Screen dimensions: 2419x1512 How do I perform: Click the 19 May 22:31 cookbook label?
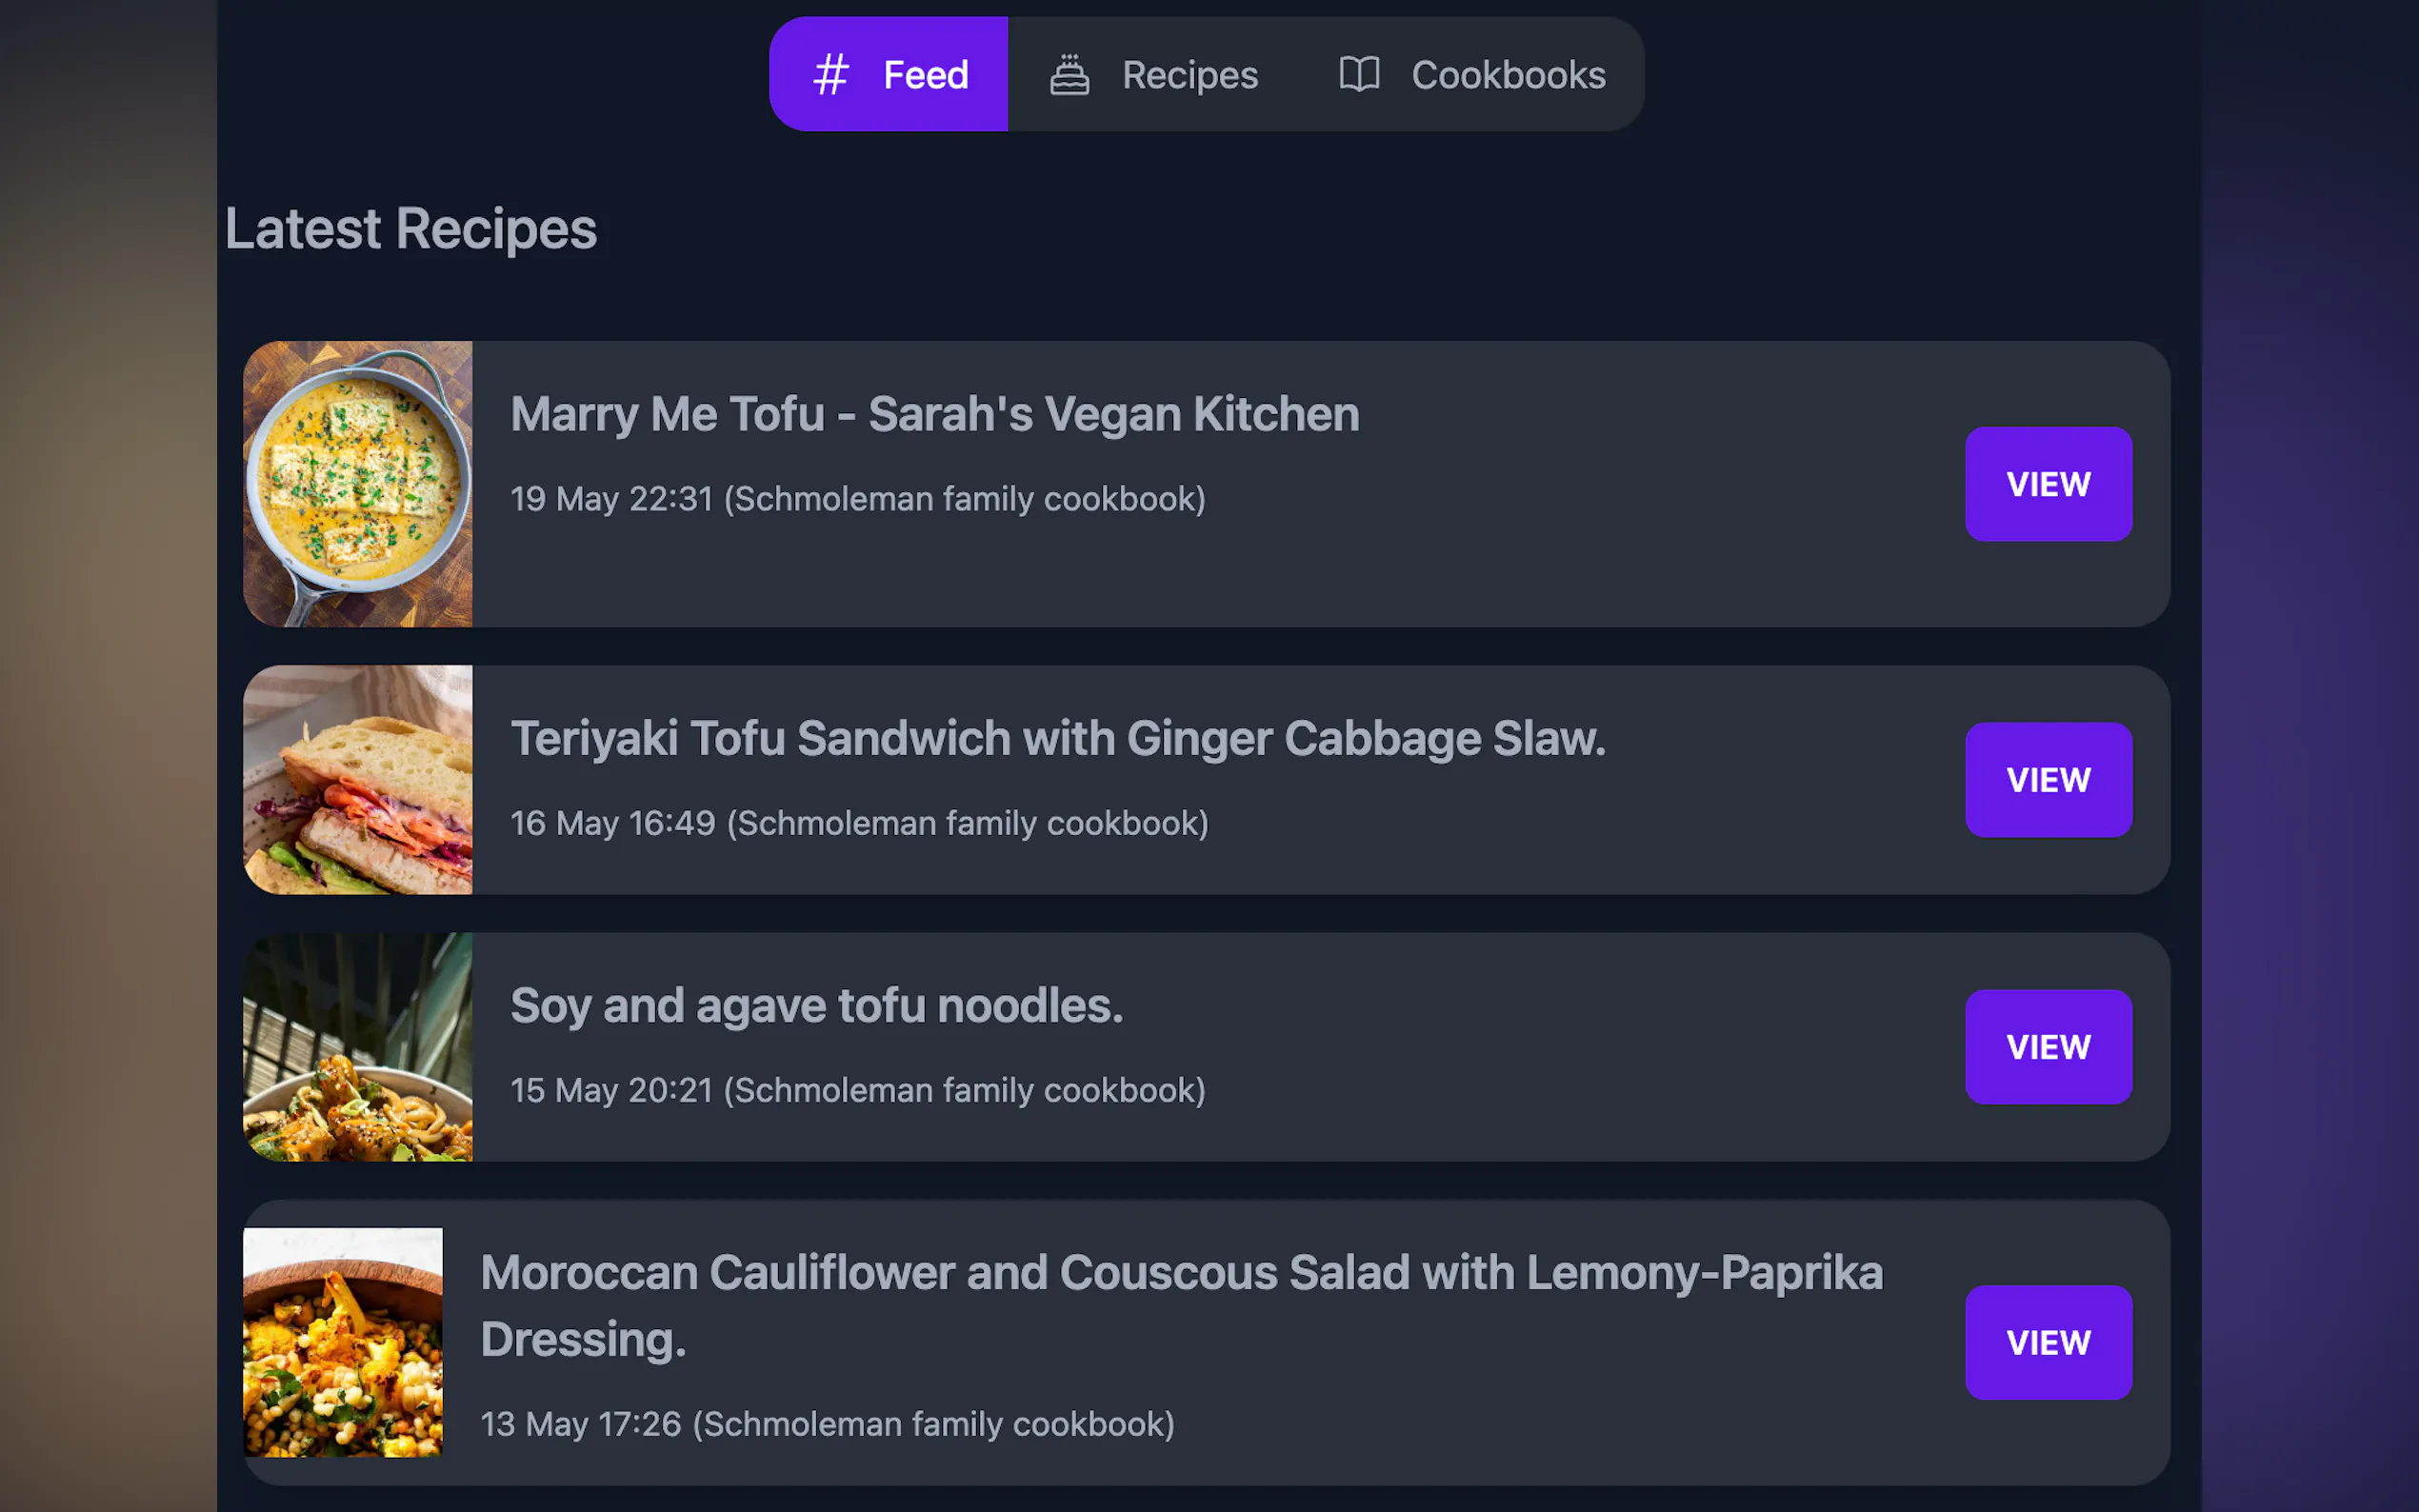858,499
